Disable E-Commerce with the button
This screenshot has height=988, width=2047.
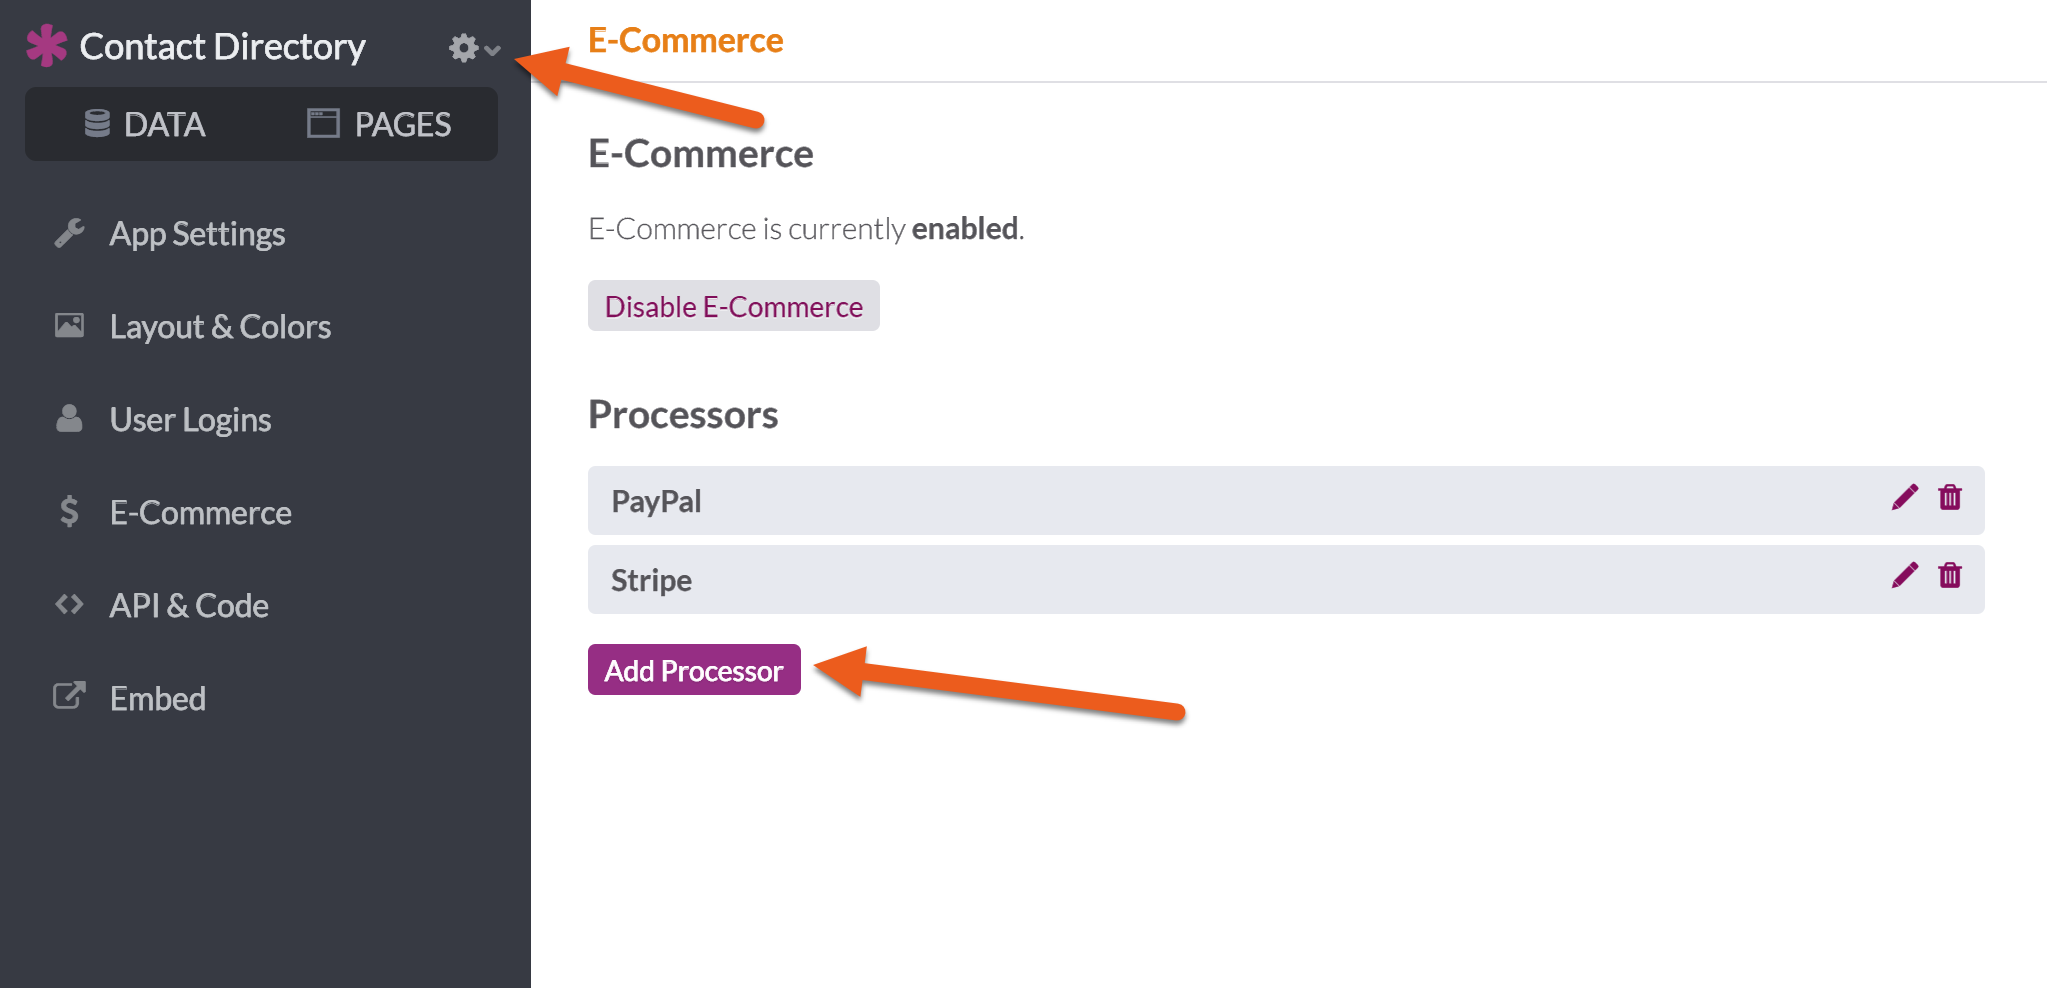733,306
